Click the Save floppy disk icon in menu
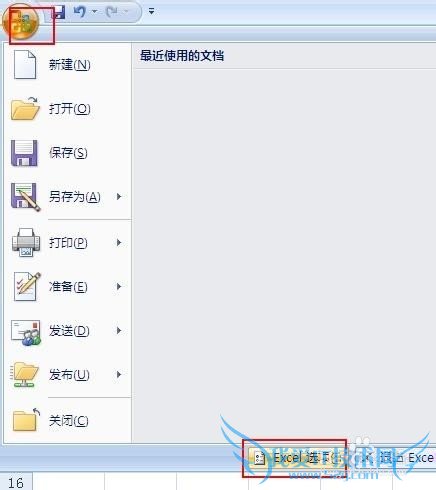The height and width of the screenshot is (490, 436). coord(24,153)
